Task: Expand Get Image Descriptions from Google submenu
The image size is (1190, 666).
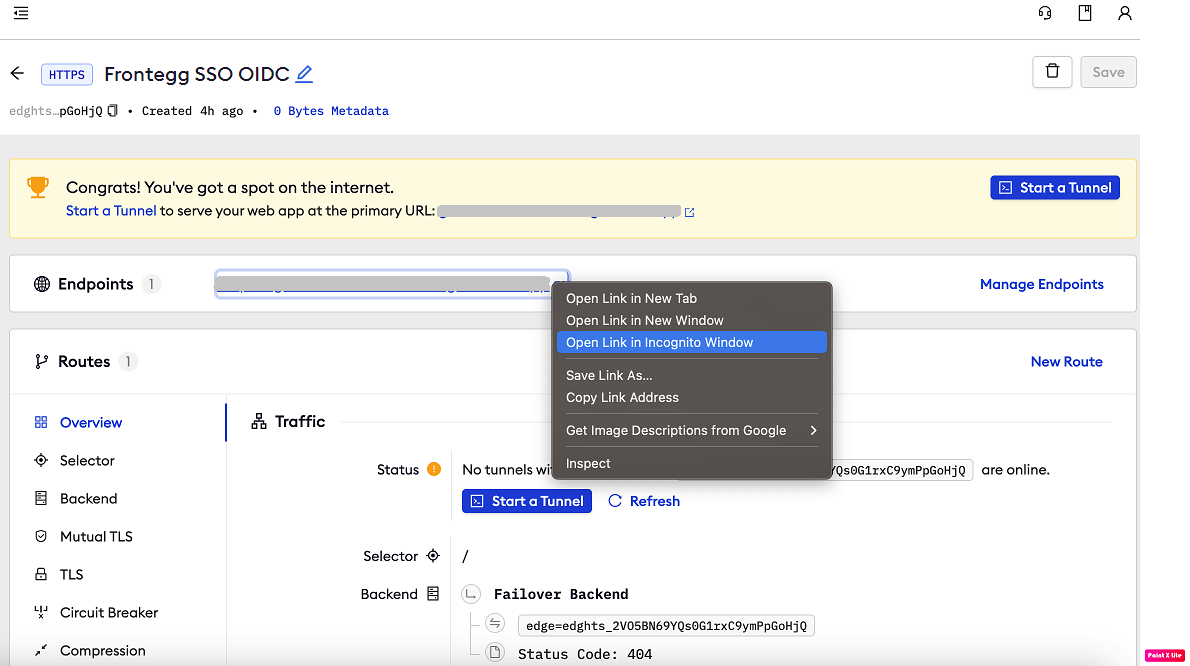Action: pos(691,430)
